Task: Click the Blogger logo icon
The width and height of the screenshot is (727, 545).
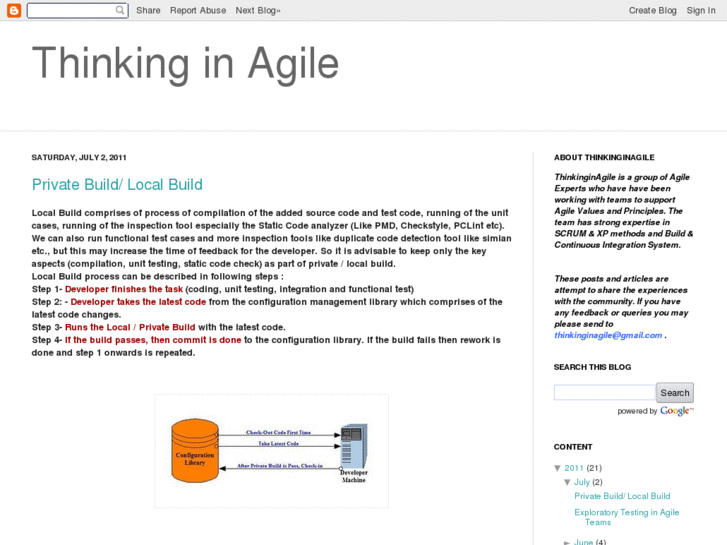Action: pyautogui.click(x=13, y=10)
